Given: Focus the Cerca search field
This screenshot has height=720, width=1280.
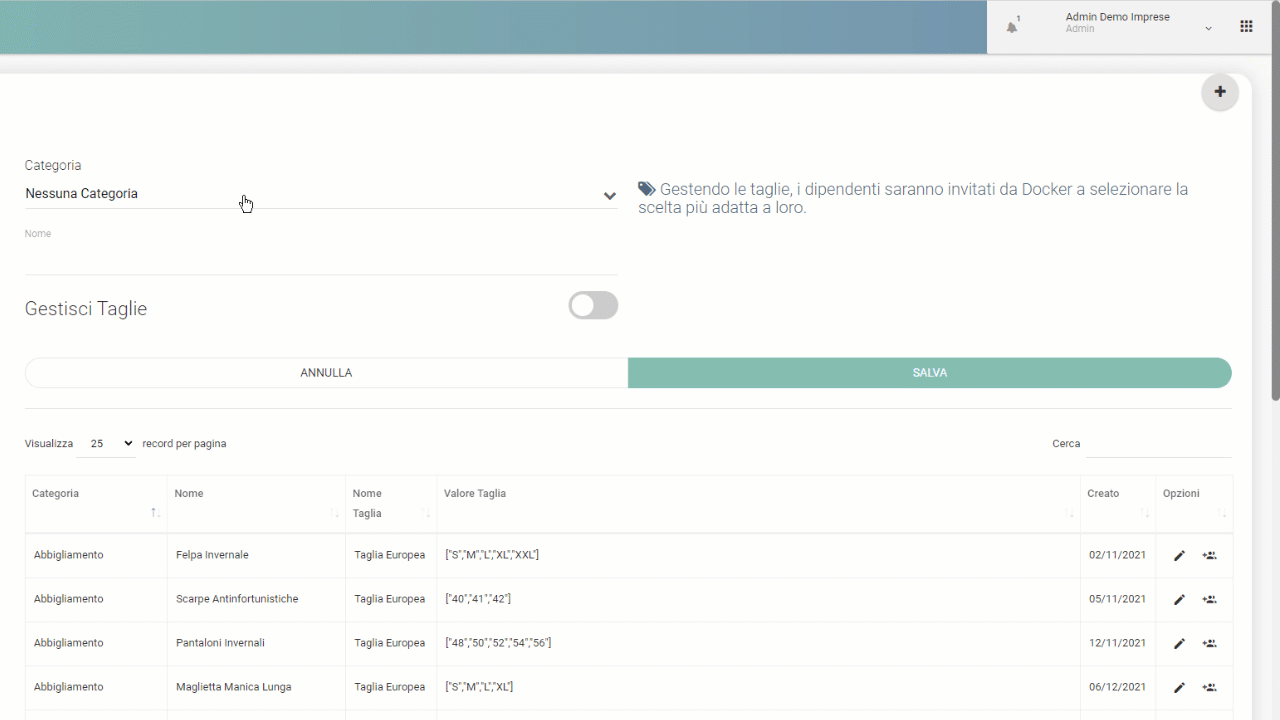Looking at the screenshot, I should [1158, 444].
